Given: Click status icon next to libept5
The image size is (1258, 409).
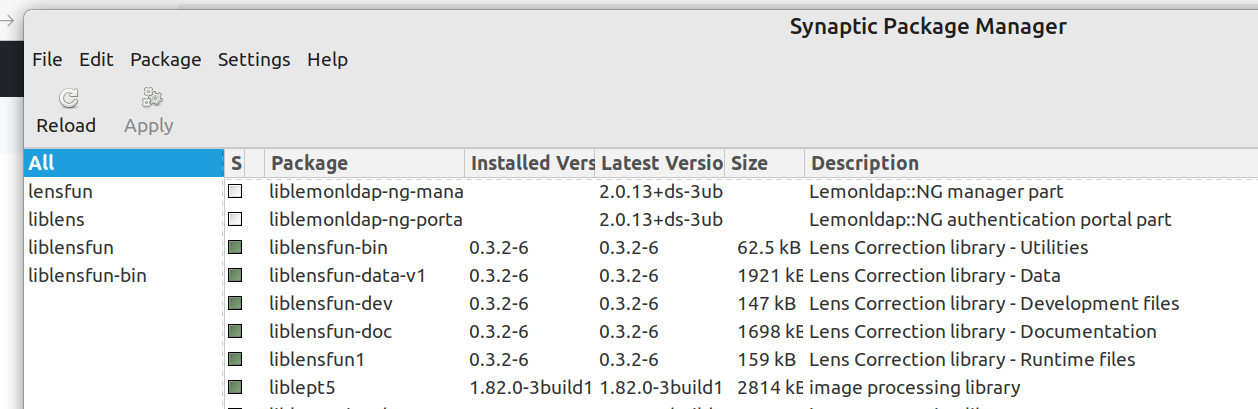Looking at the screenshot, I should coord(235,387).
